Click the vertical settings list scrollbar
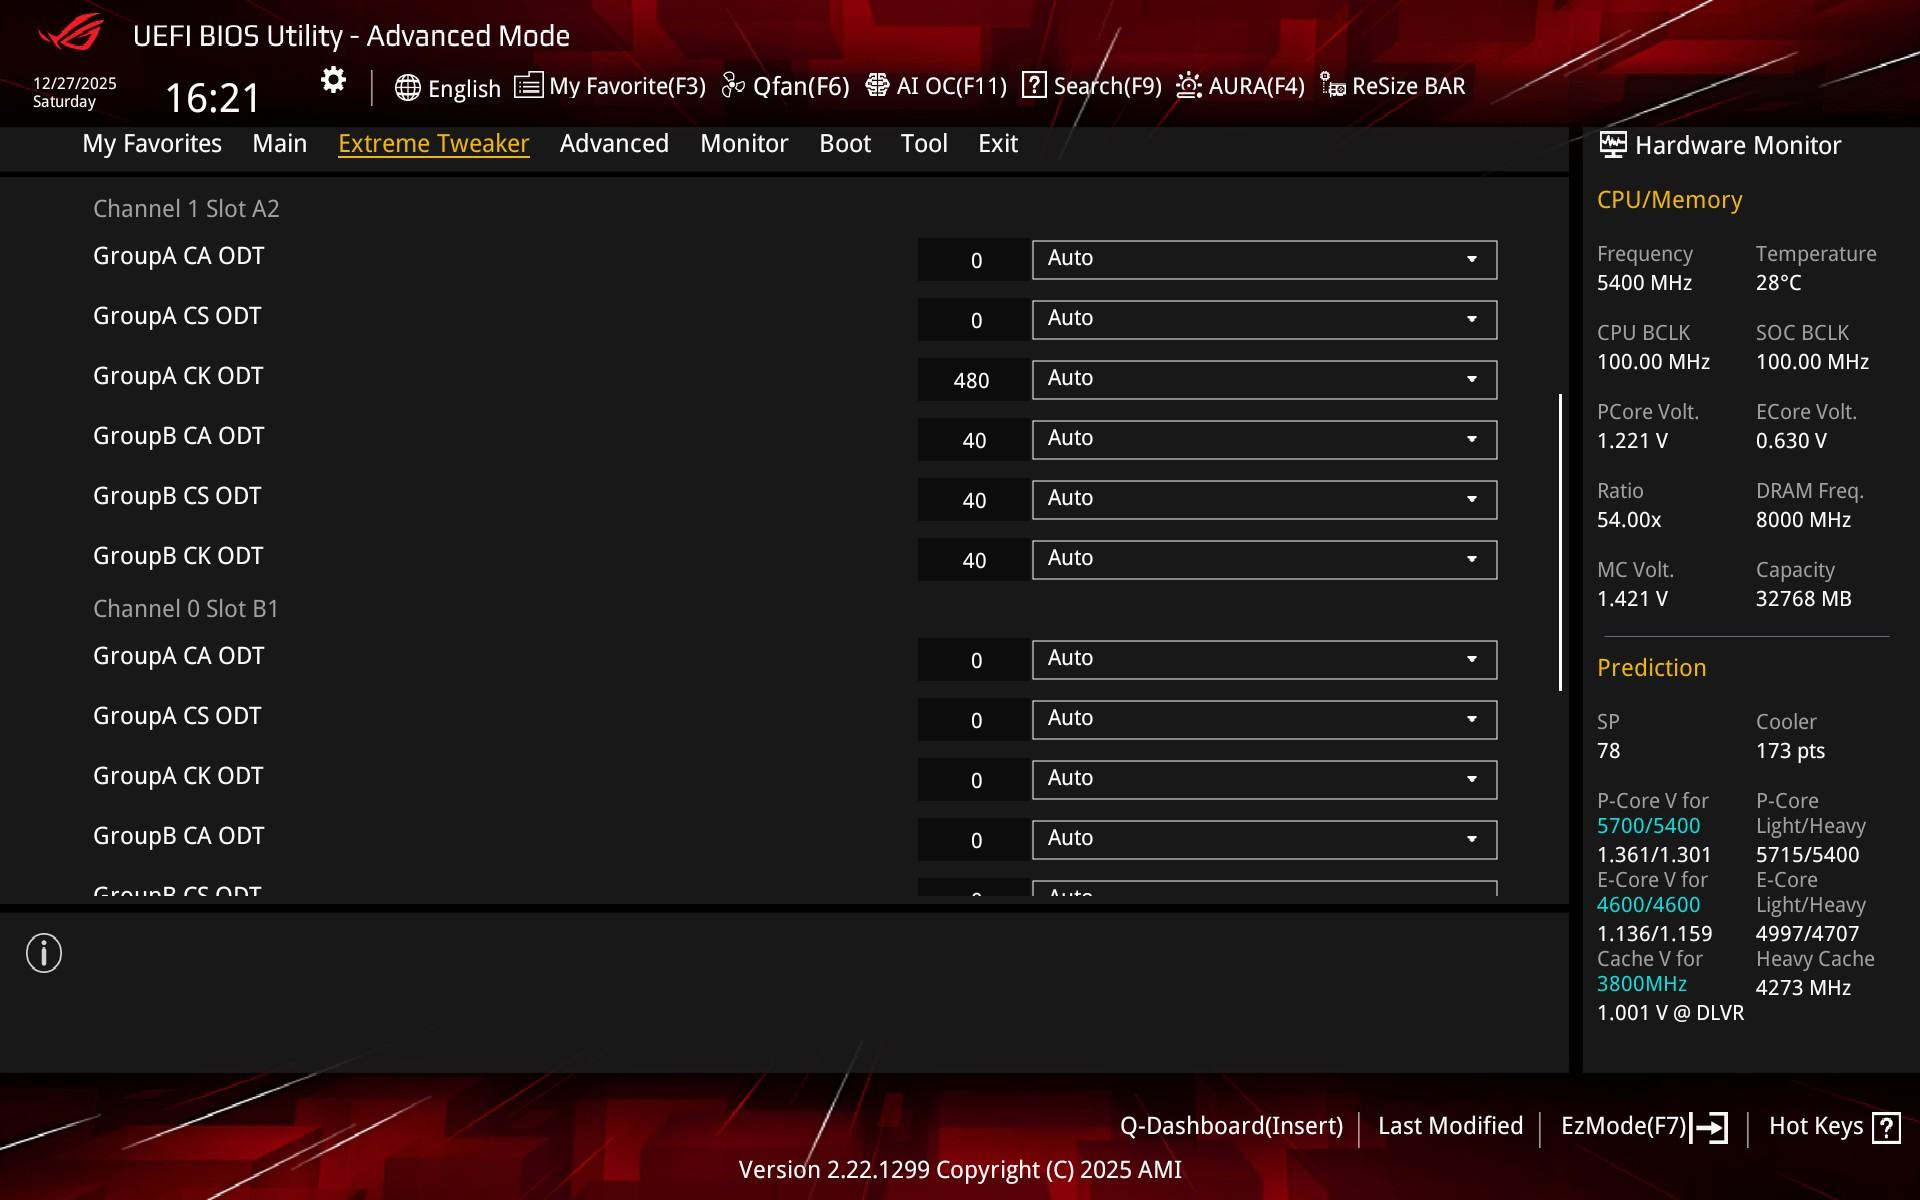 click(1560, 541)
